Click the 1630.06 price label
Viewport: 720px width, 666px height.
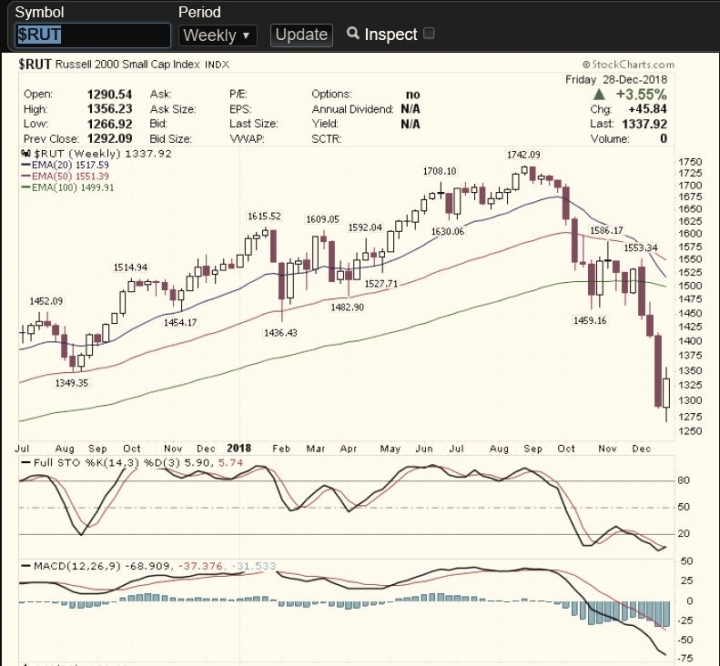(x=448, y=231)
